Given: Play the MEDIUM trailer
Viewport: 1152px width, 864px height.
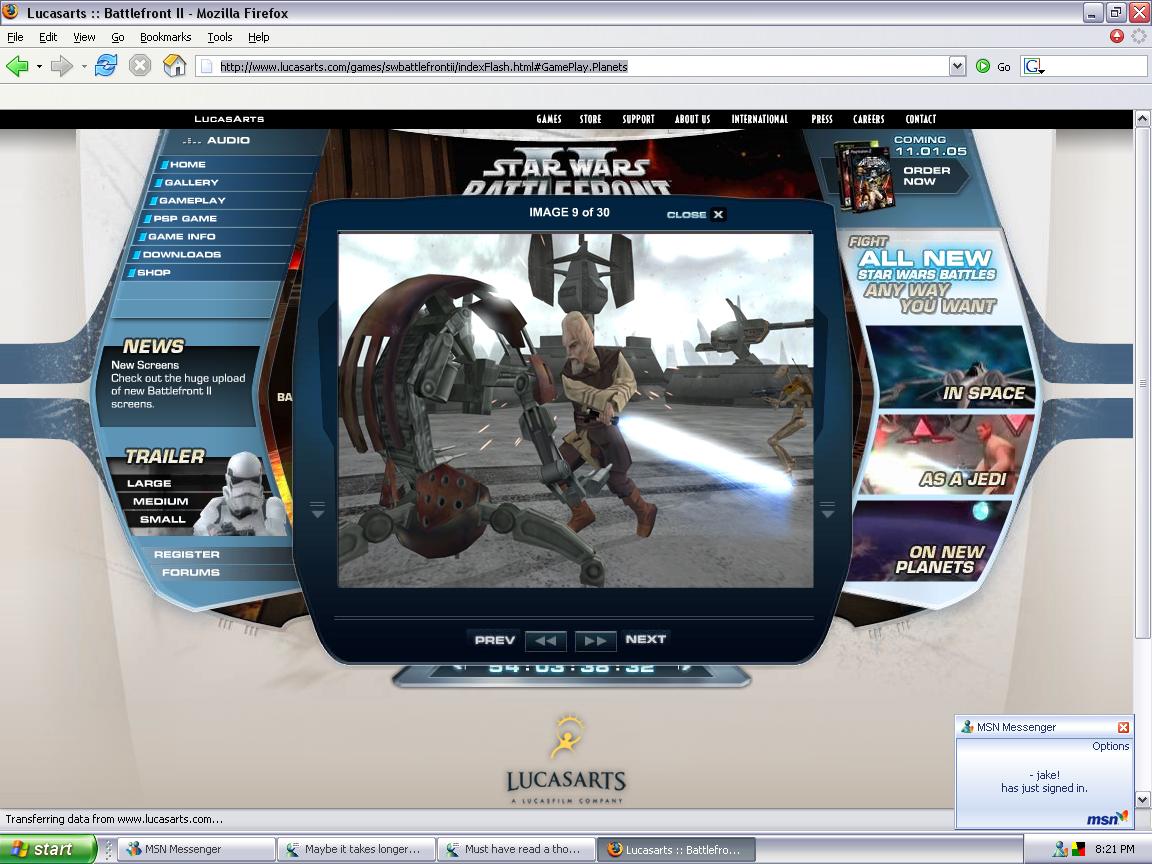Looking at the screenshot, I should pos(160,501).
